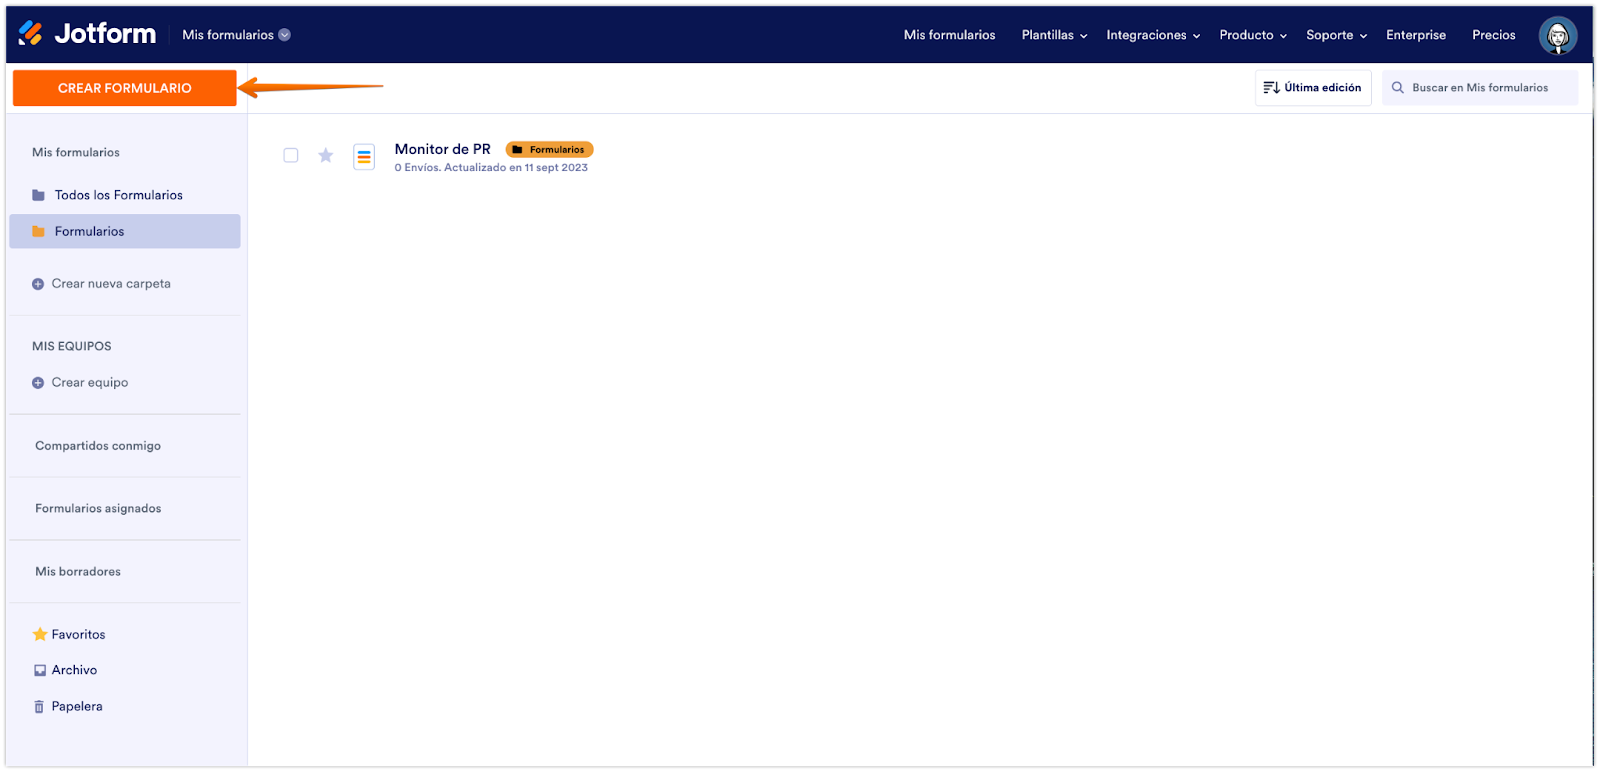The image size is (1600, 772).
Task: Click the search magnifier icon
Action: pyautogui.click(x=1398, y=88)
